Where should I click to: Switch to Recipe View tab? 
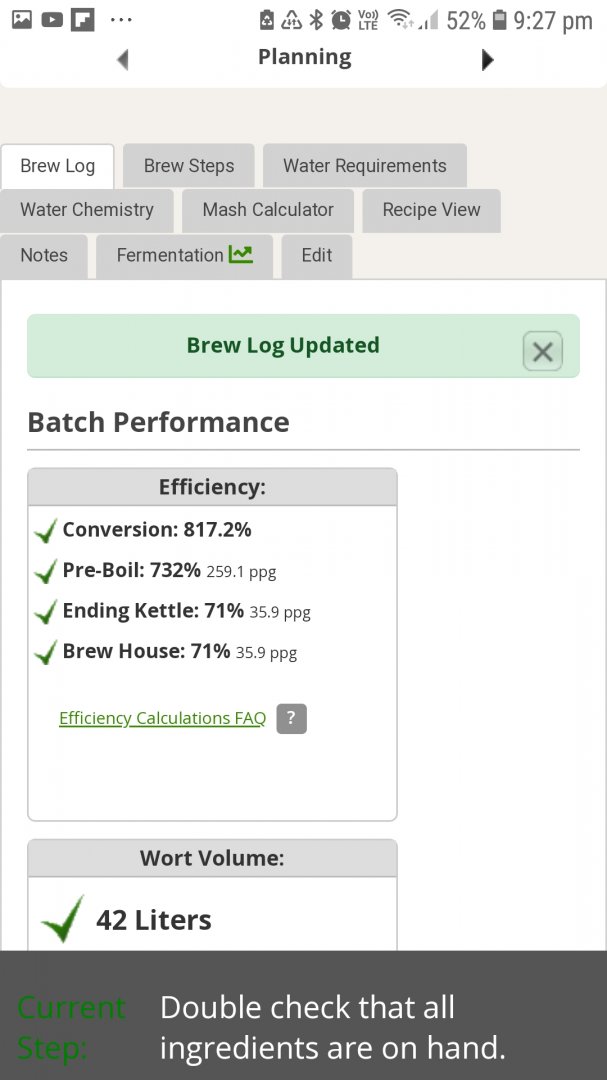(x=431, y=210)
